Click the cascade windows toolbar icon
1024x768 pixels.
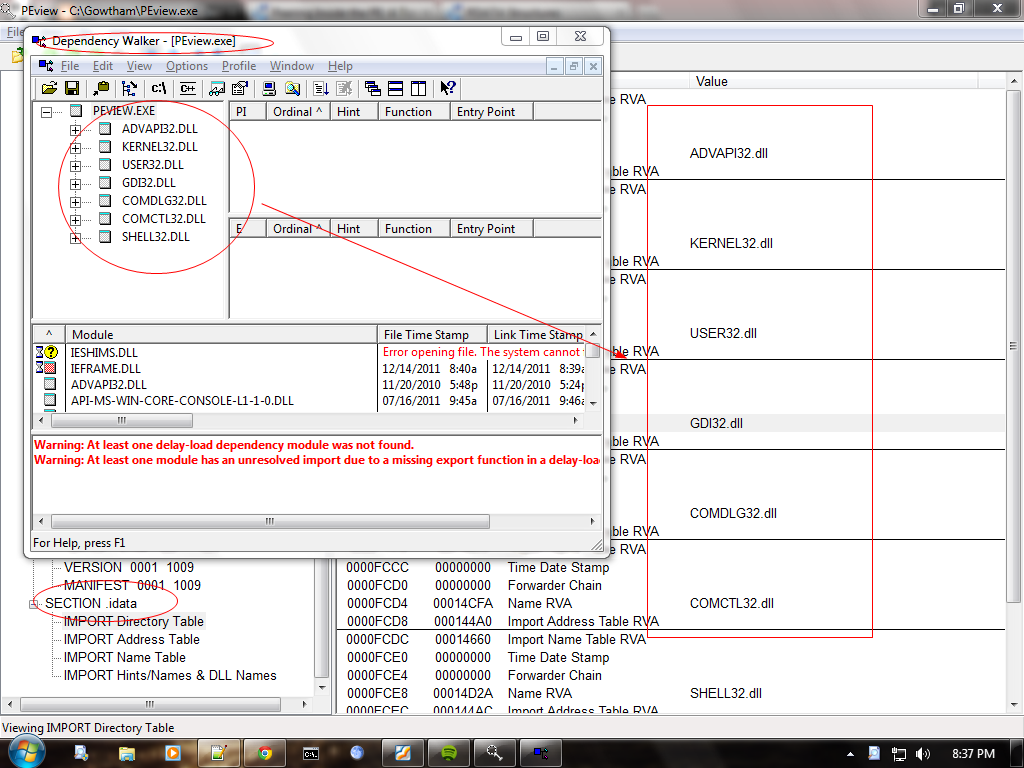pyautogui.click(x=371, y=88)
